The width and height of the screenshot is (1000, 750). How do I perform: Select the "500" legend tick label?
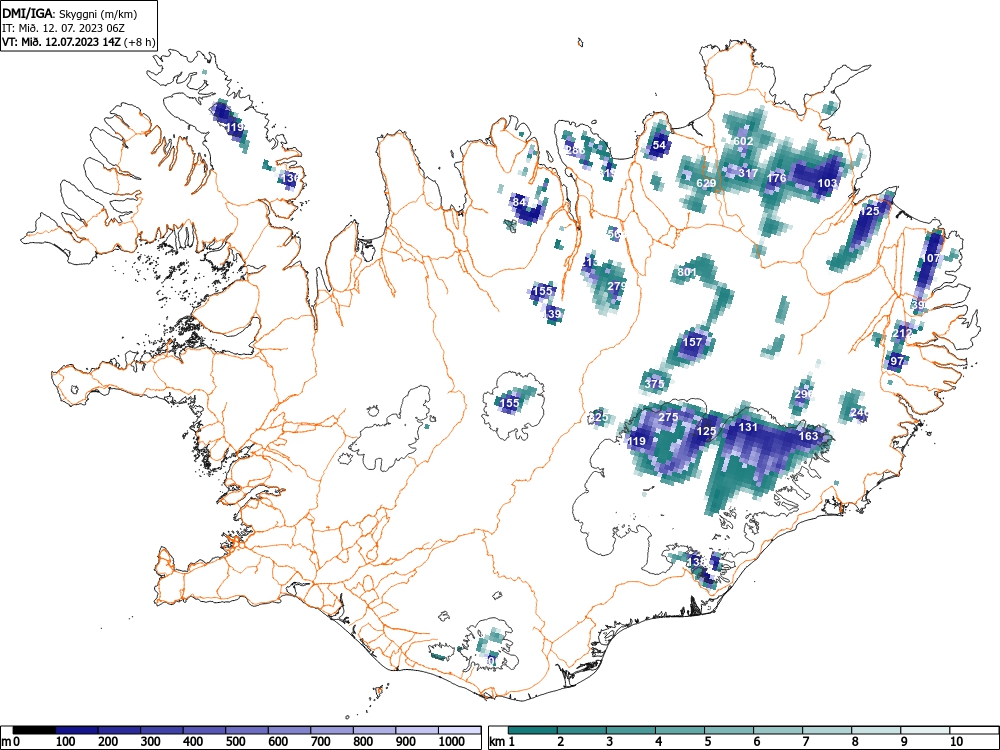235,742
